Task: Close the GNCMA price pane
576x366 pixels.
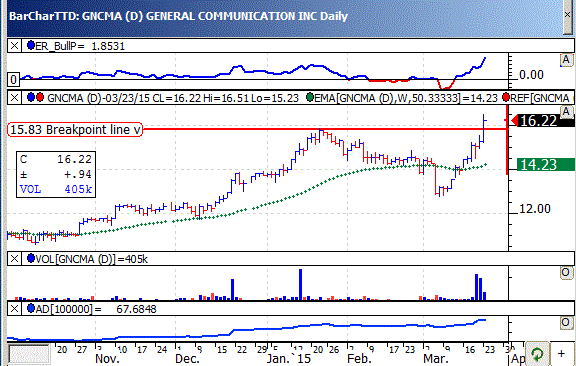Action: (14, 98)
